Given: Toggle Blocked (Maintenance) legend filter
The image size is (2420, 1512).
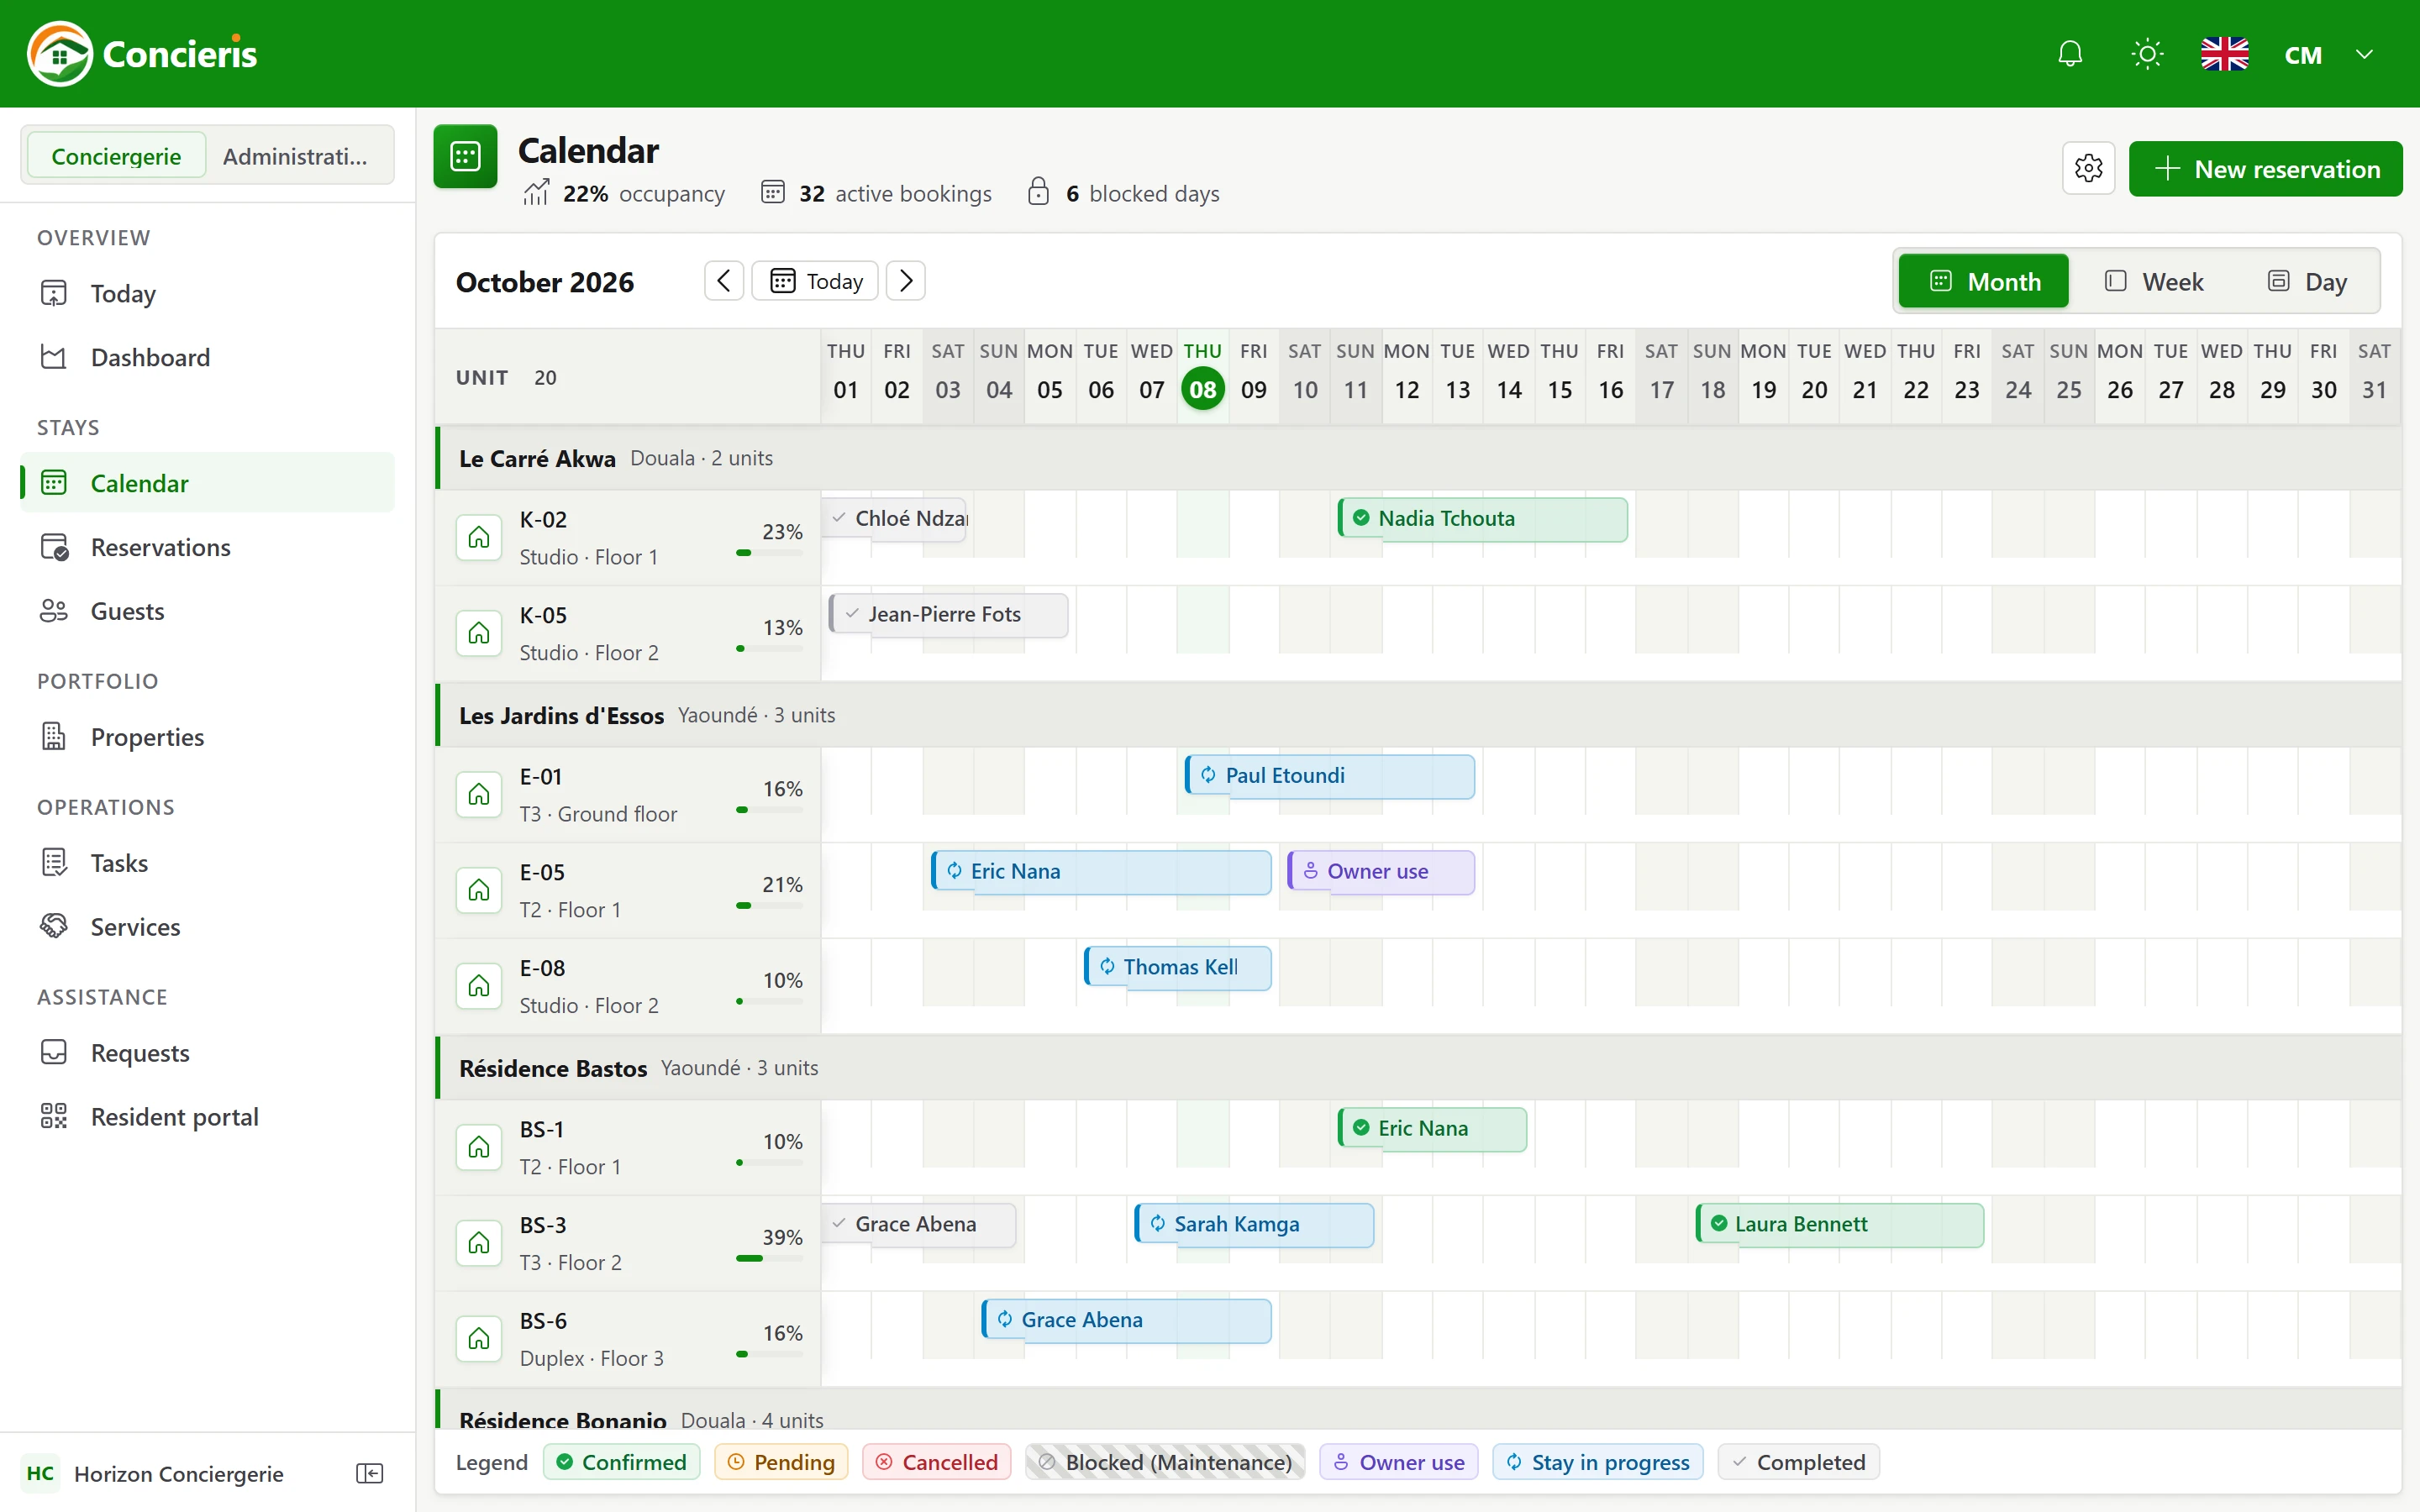Looking at the screenshot, I should (1165, 1462).
